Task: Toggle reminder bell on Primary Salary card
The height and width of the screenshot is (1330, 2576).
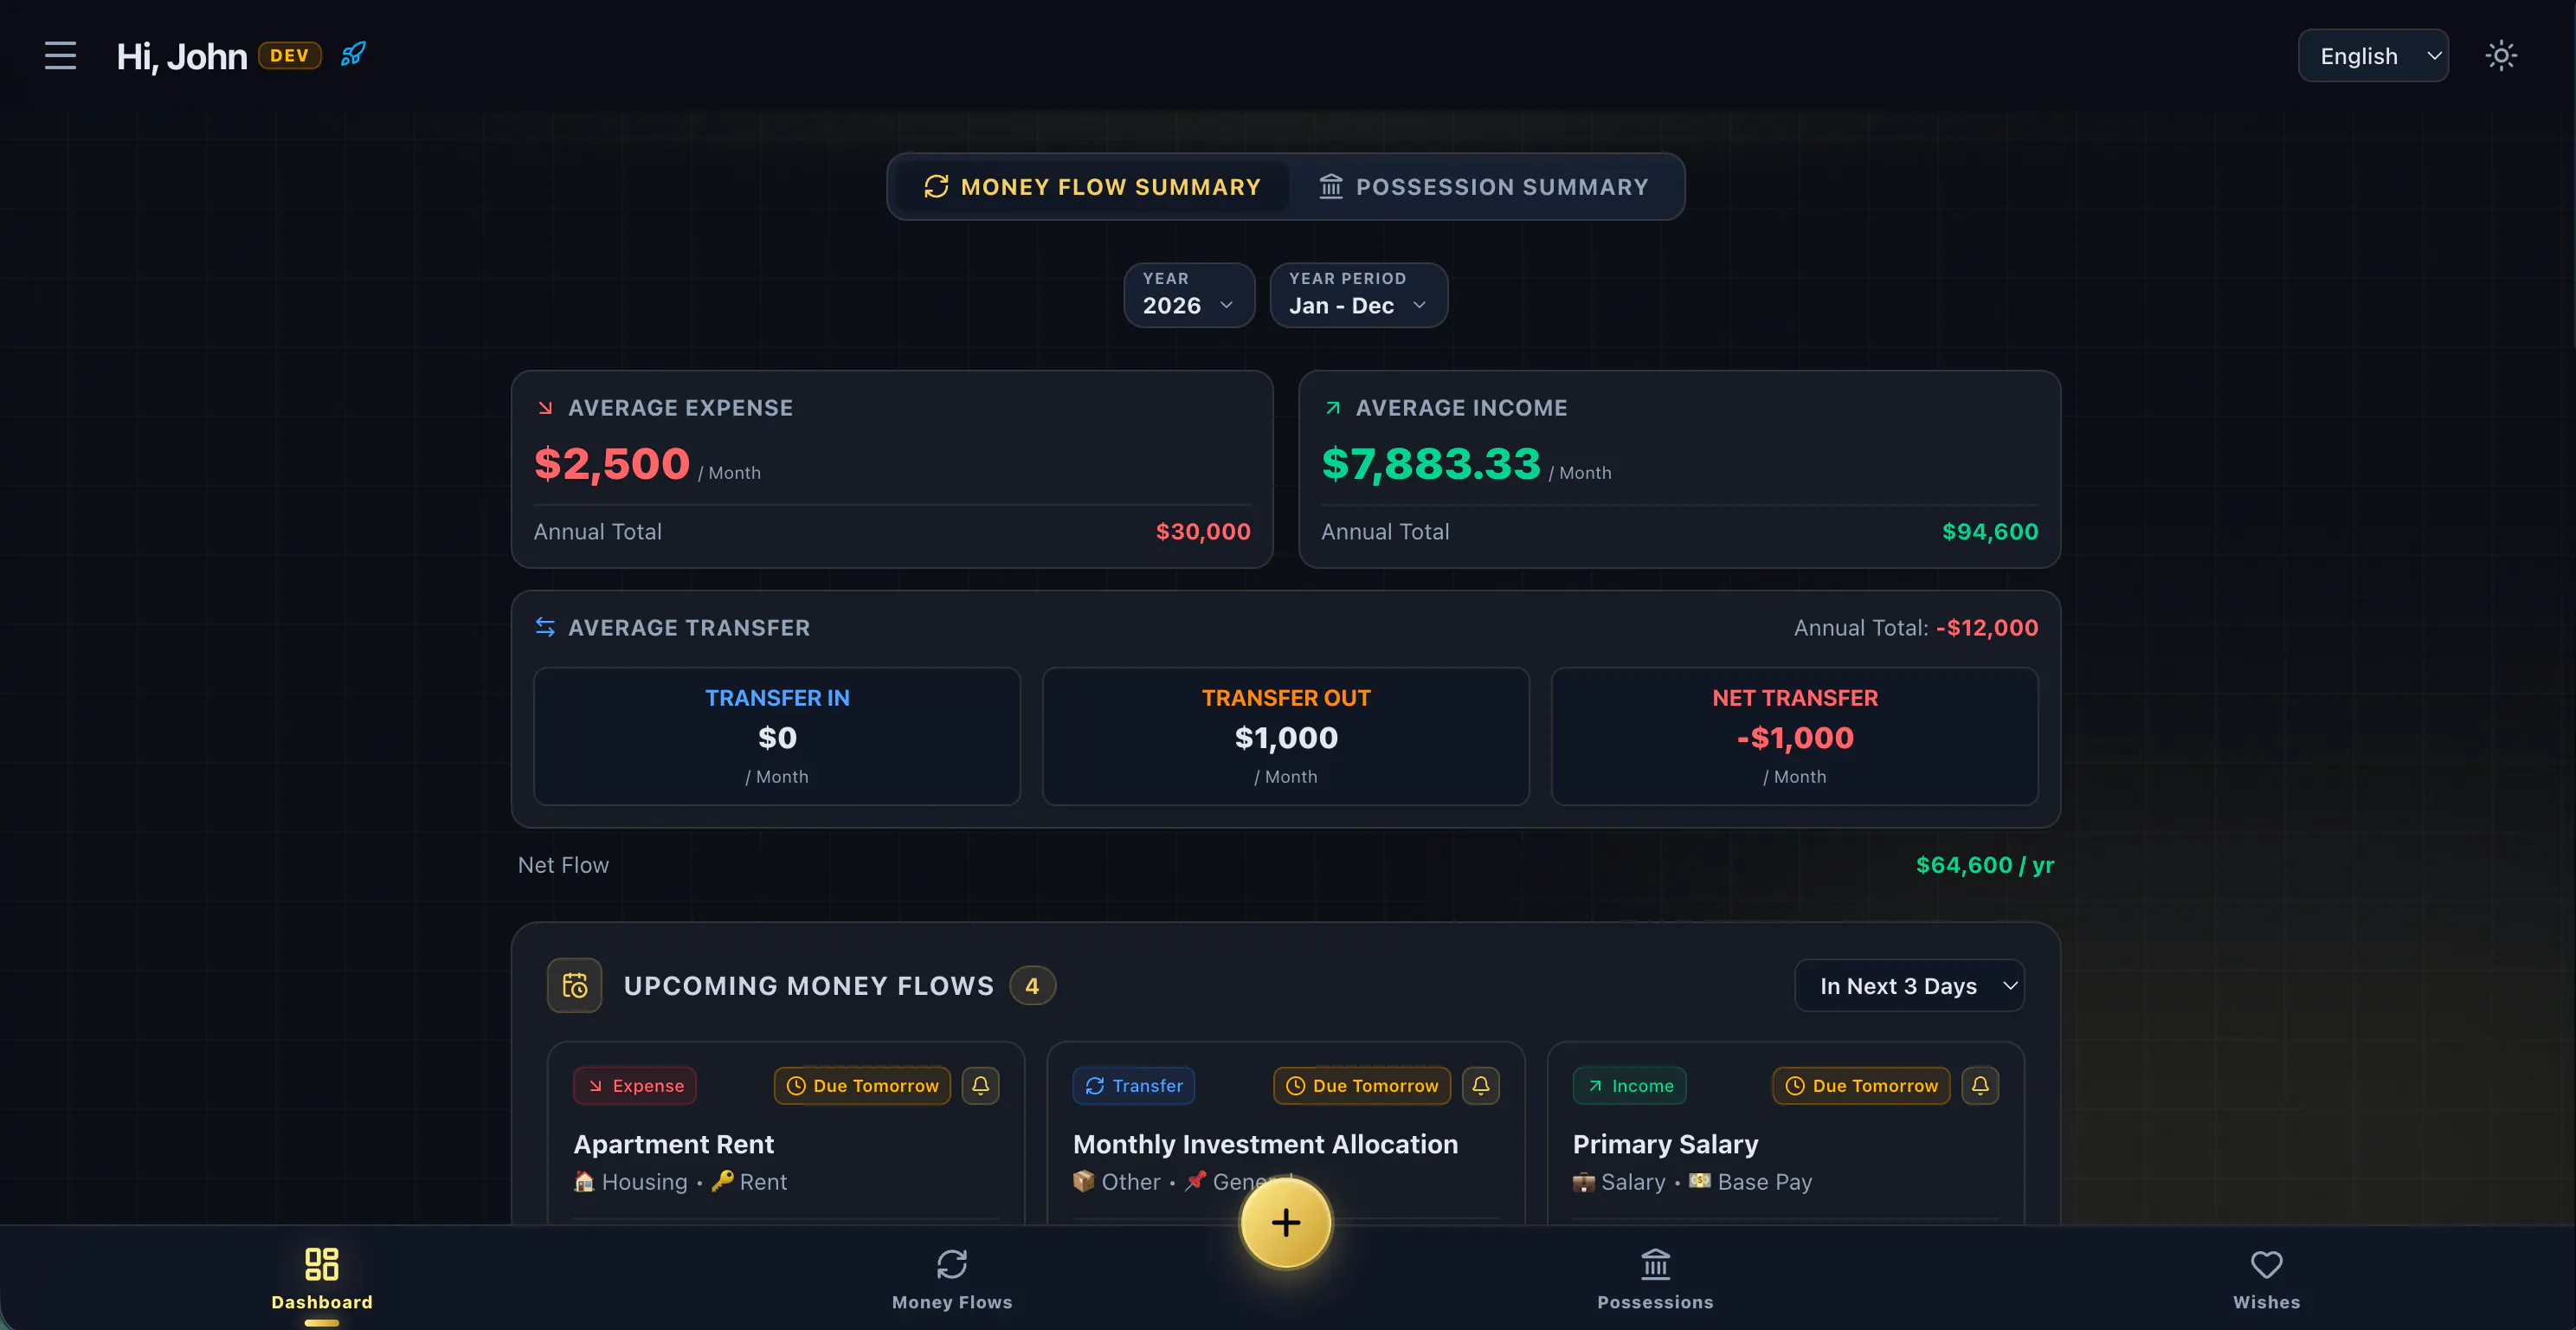Action: pos(1980,1086)
